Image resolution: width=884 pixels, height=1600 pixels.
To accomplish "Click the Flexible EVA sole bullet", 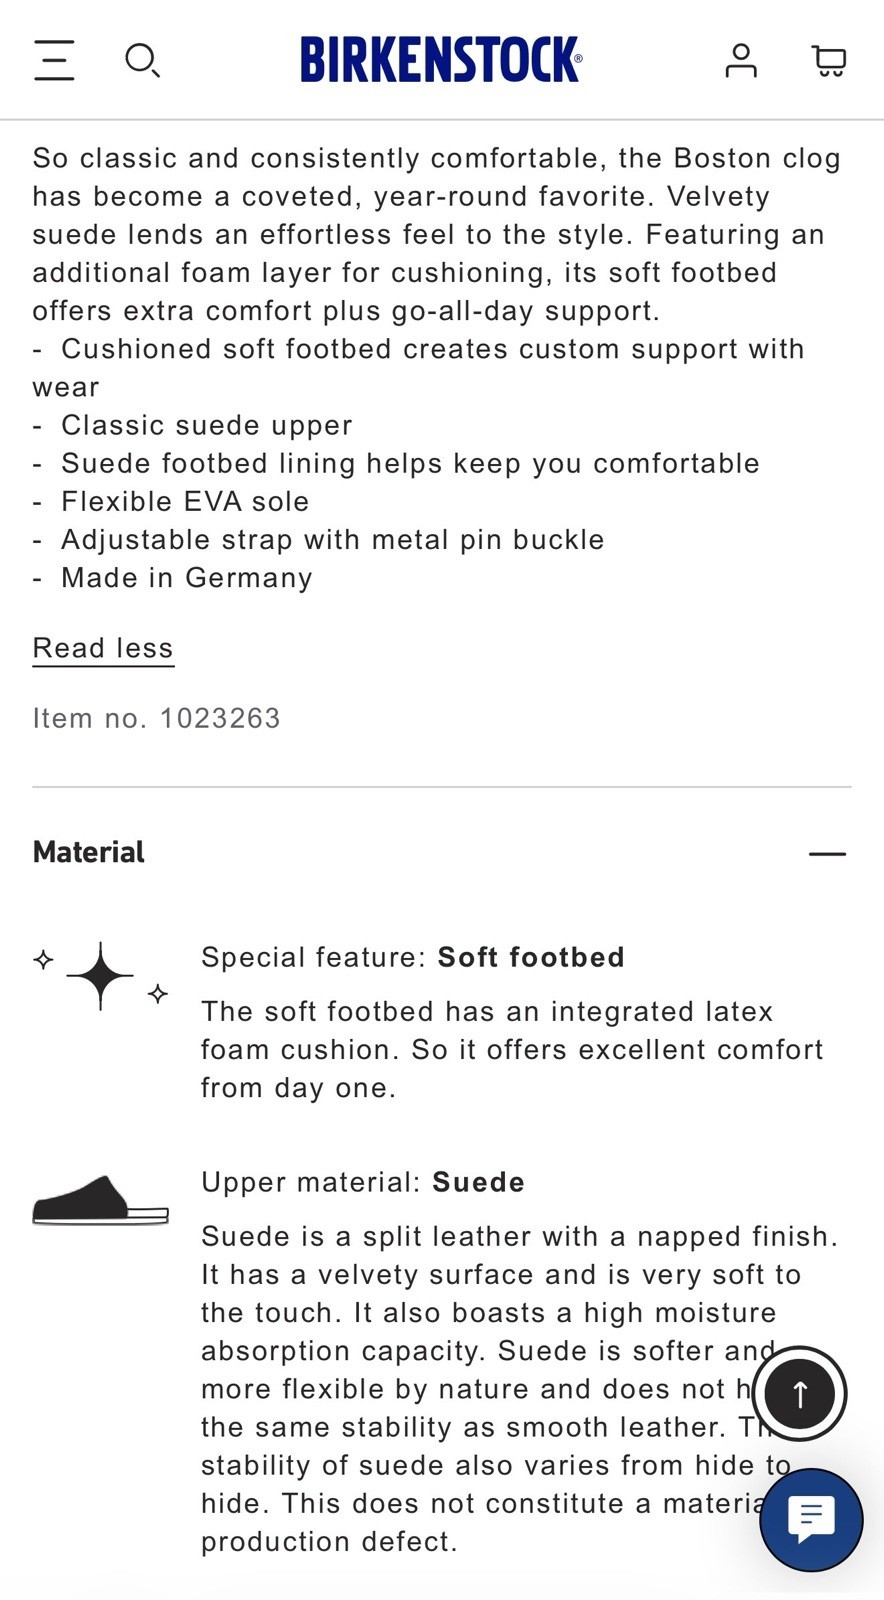I will tap(171, 502).
